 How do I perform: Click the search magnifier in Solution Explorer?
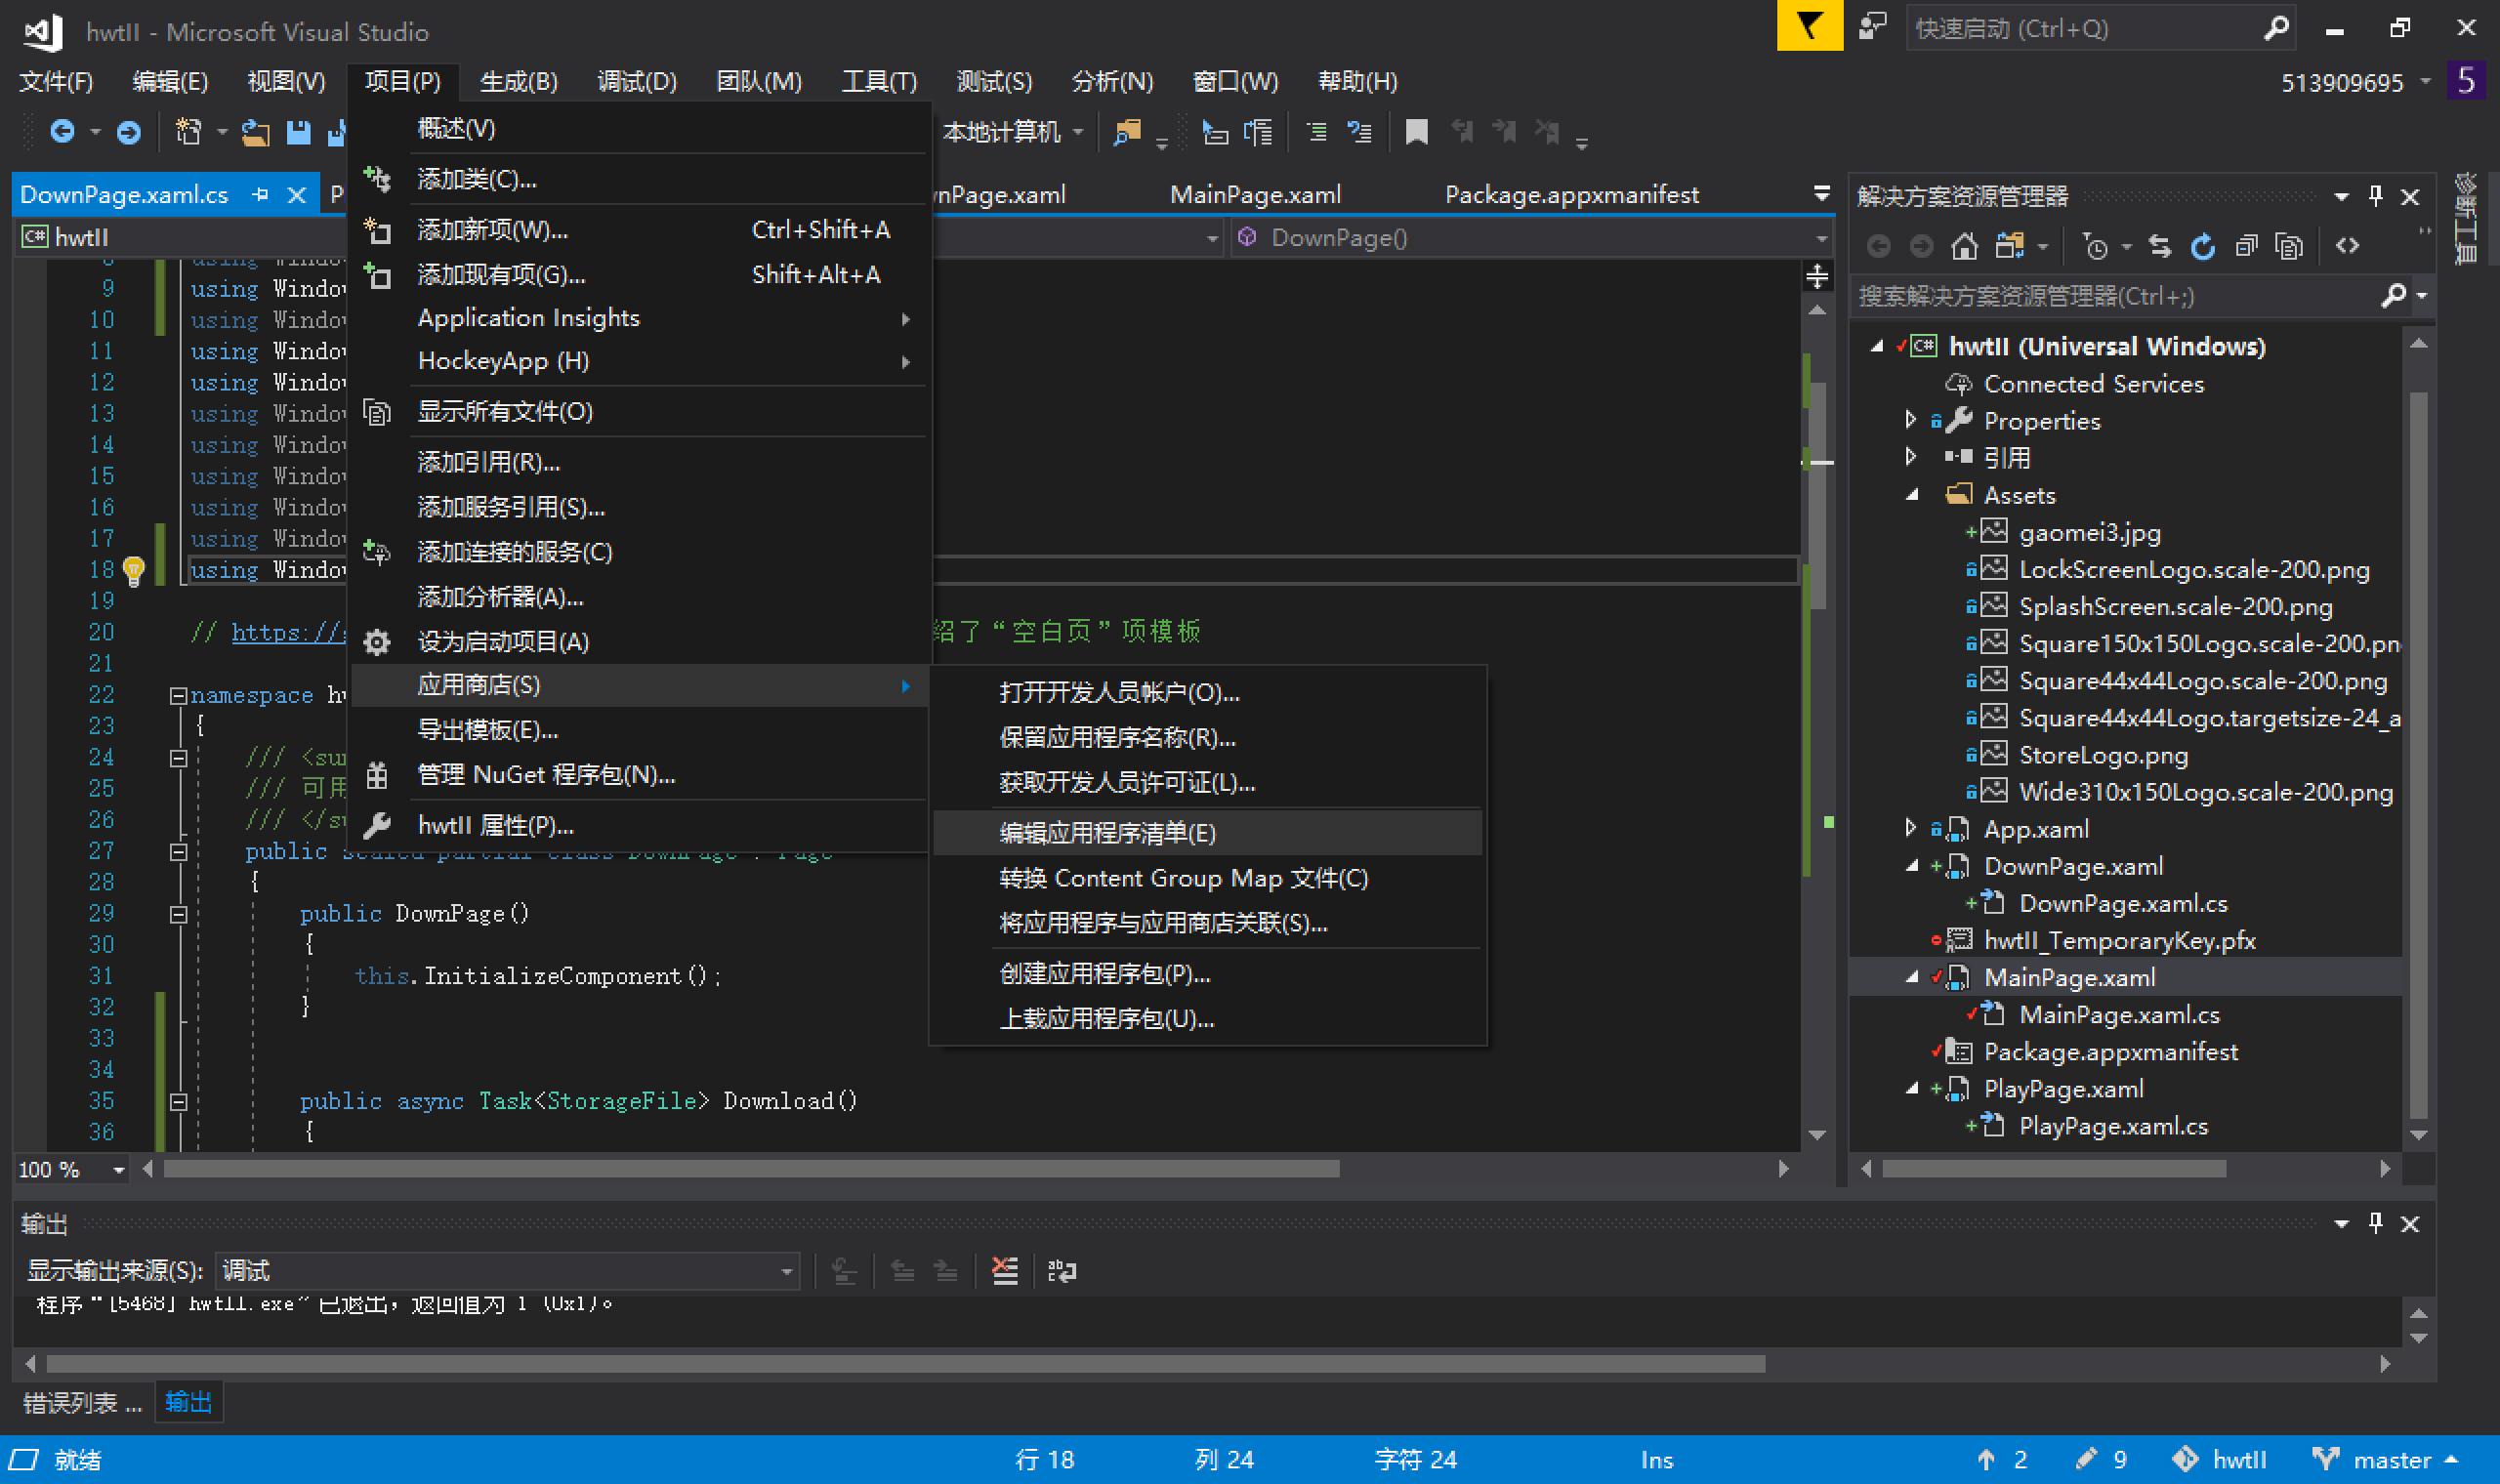(x=2393, y=296)
